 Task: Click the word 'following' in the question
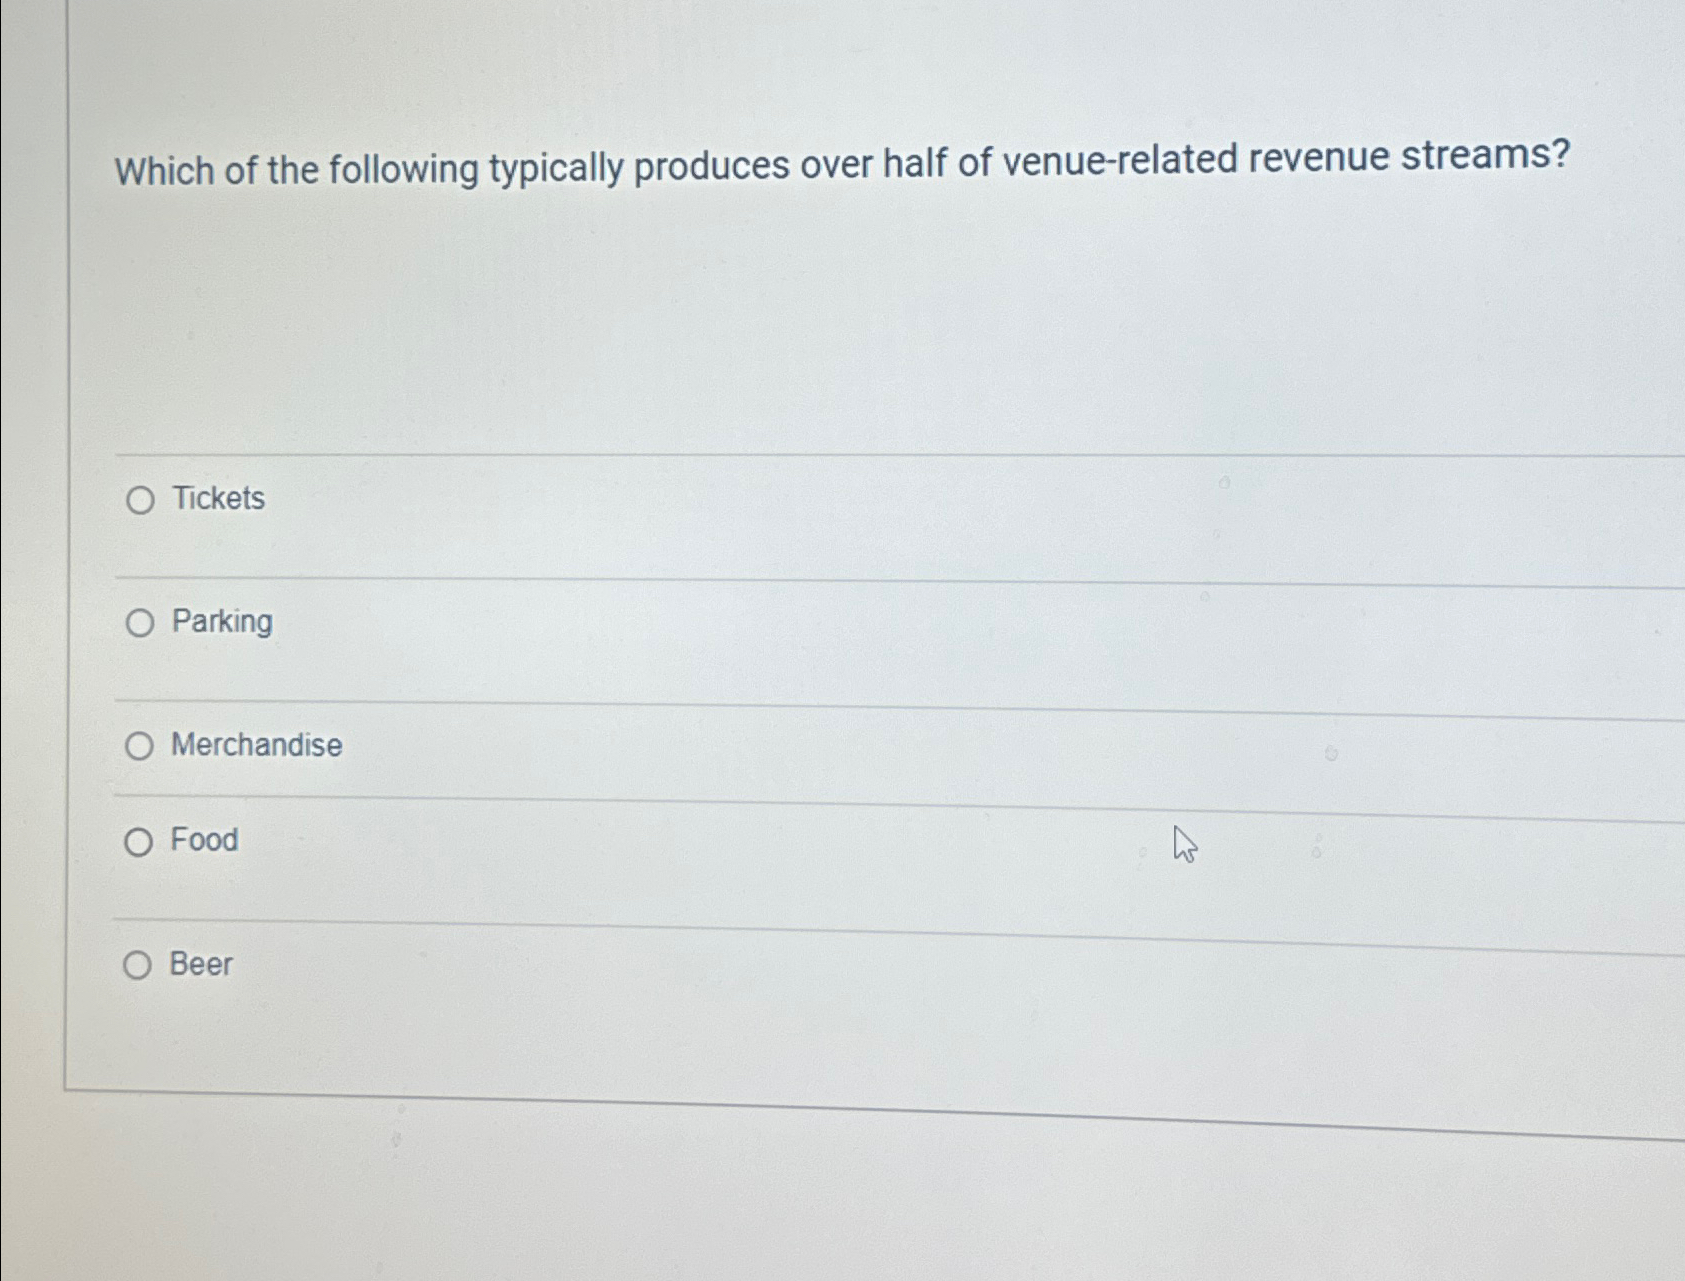pyautogui.click(x=404, y=169)
